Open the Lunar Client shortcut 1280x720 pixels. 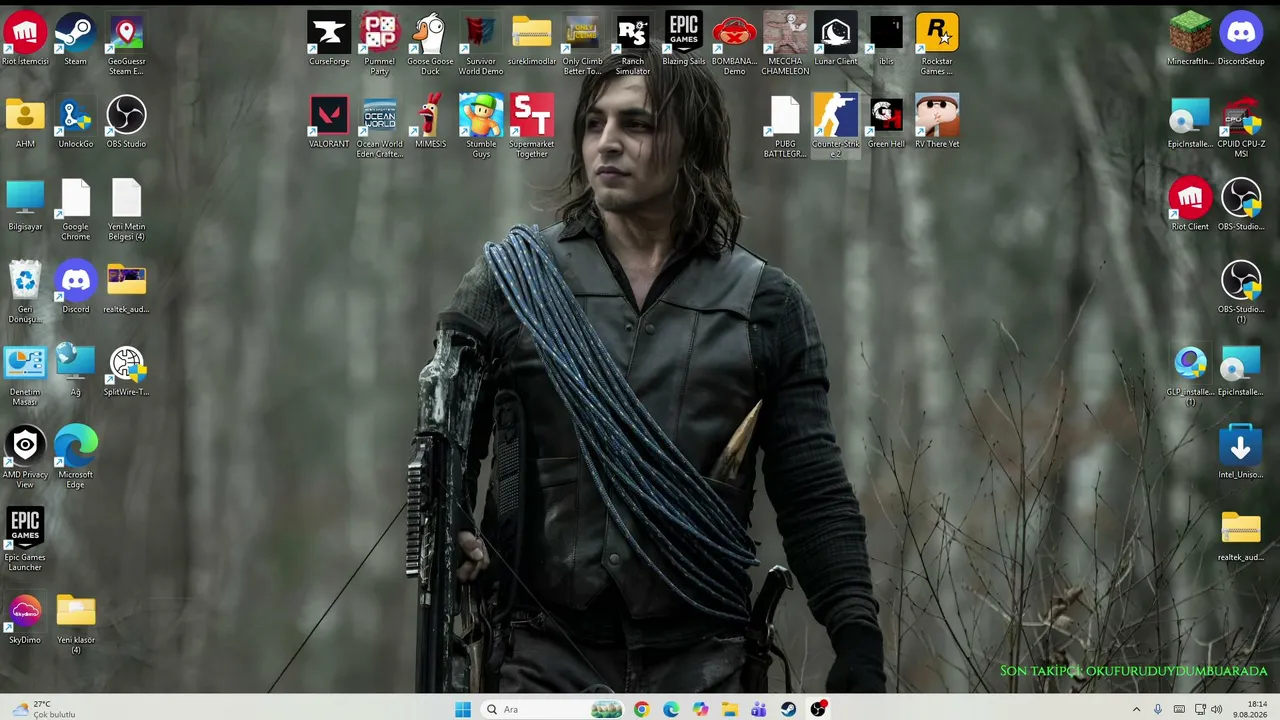click(836, 40)
